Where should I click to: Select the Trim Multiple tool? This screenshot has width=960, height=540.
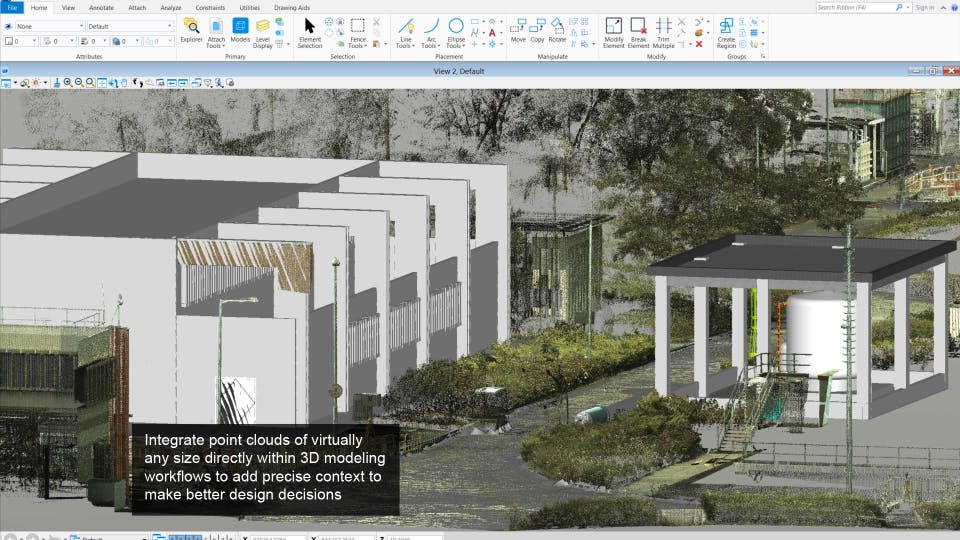tap(663, 33)
